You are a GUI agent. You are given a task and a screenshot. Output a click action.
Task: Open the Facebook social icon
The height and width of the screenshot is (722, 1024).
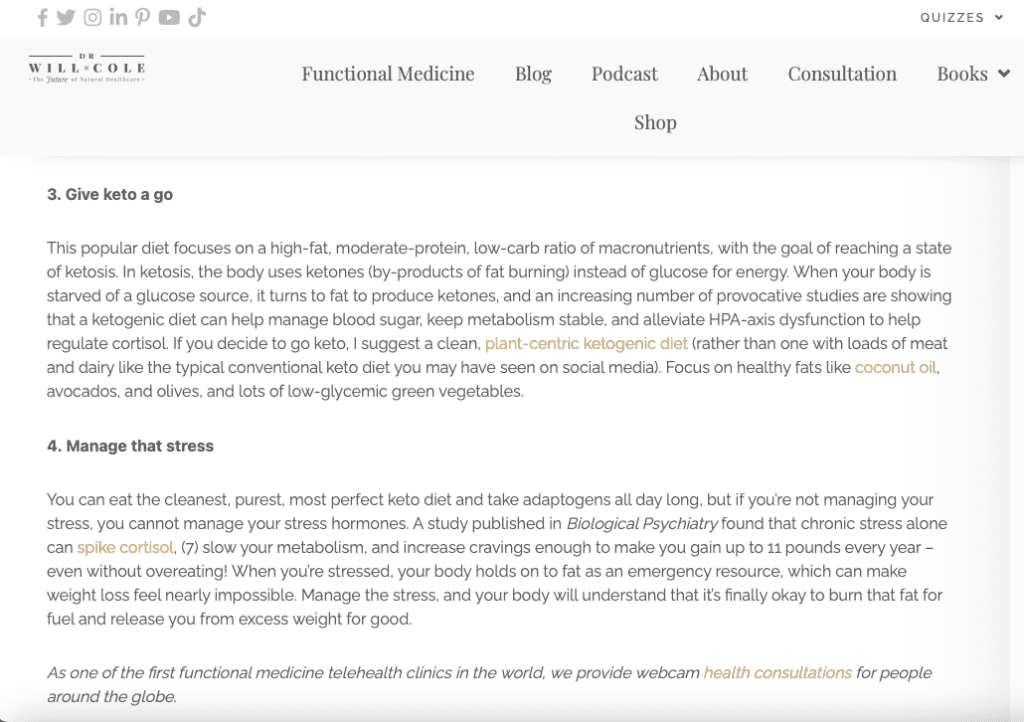pos(42,17)
